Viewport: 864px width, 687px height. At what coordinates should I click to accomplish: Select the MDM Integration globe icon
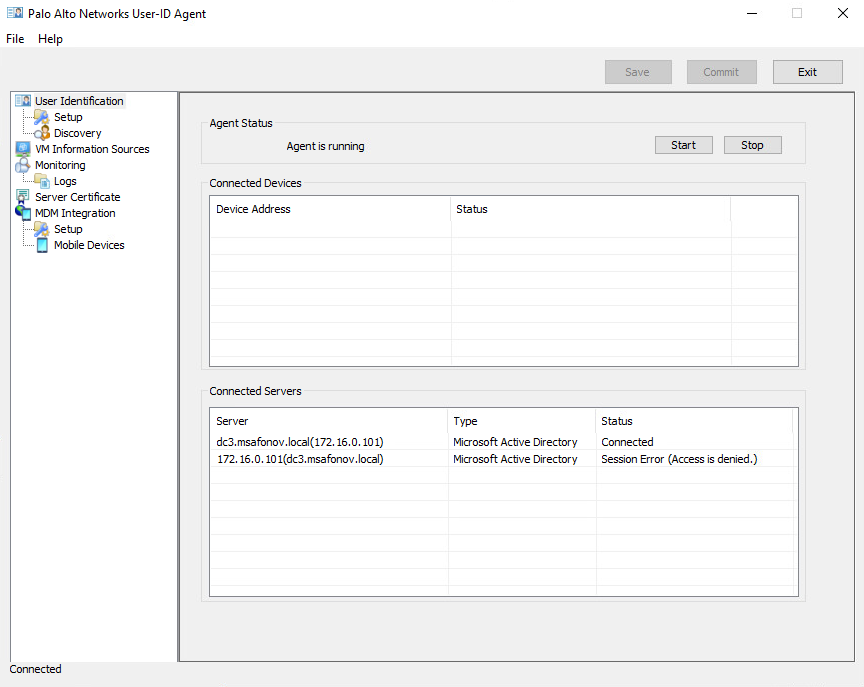pos(23,213)
